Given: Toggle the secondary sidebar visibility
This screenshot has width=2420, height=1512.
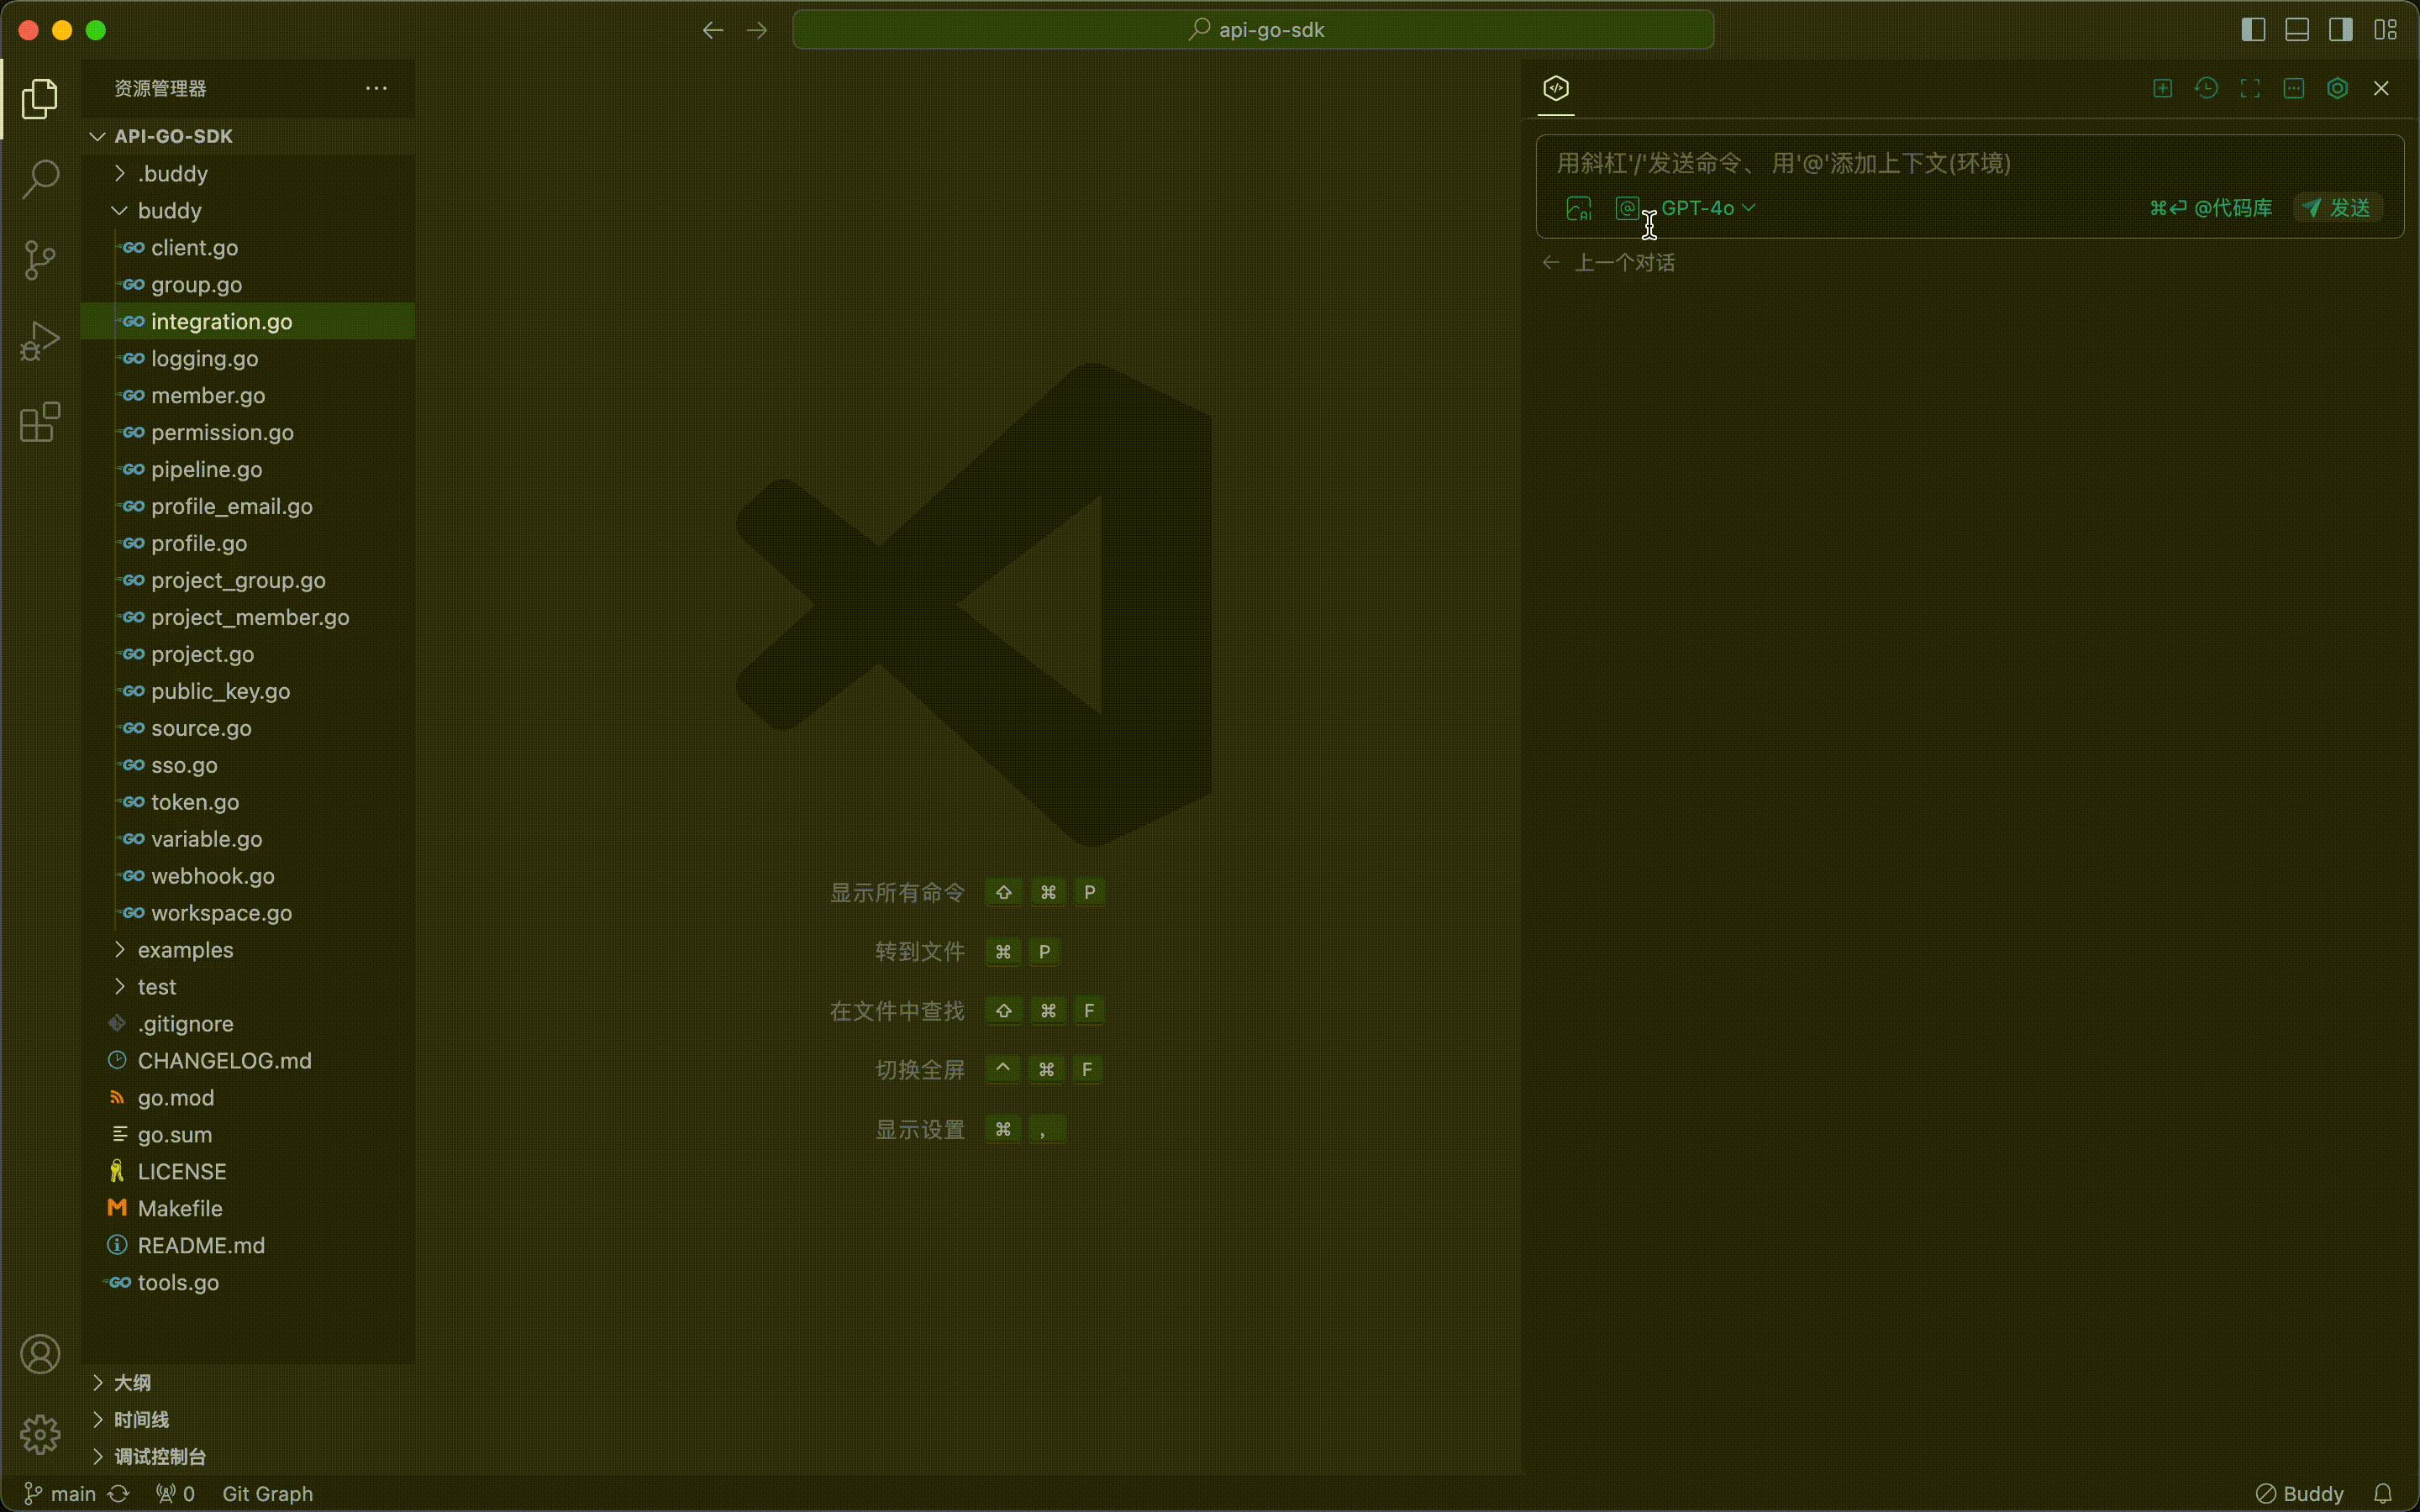Looking at the screenshot, I should pyautogui.click(x=2340, y=30).
